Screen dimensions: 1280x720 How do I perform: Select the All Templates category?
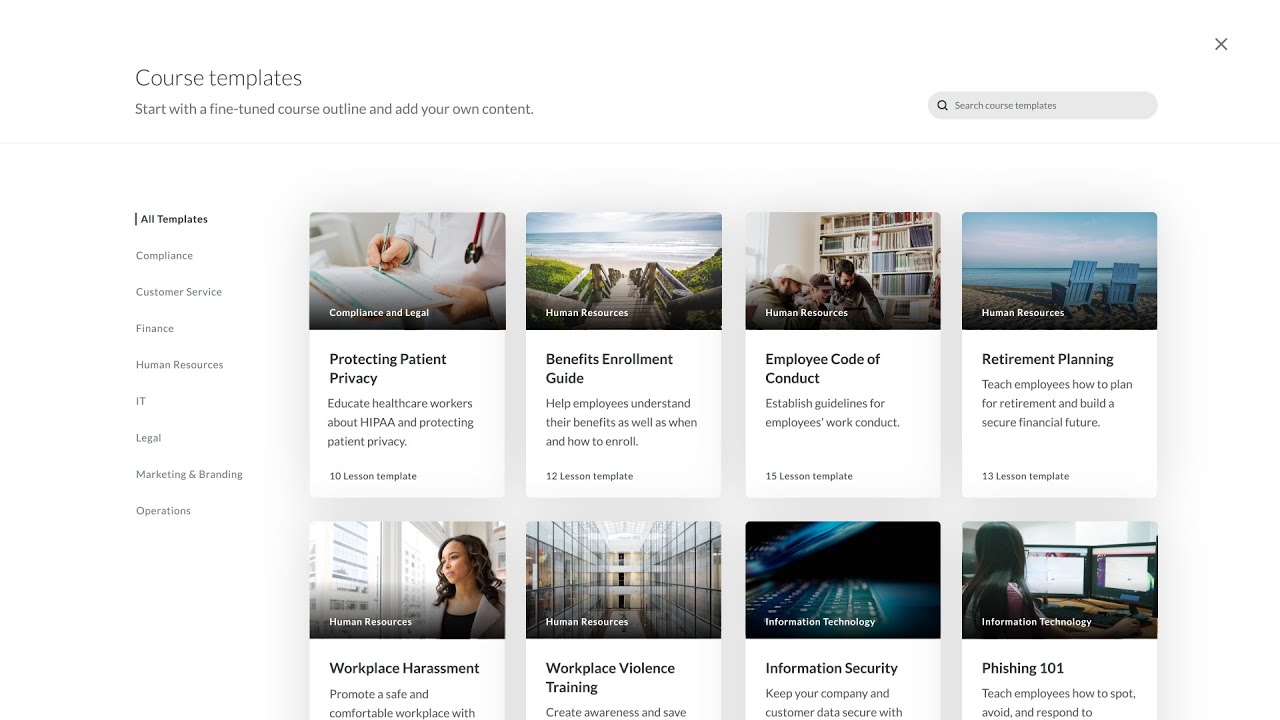click(174, 219)
